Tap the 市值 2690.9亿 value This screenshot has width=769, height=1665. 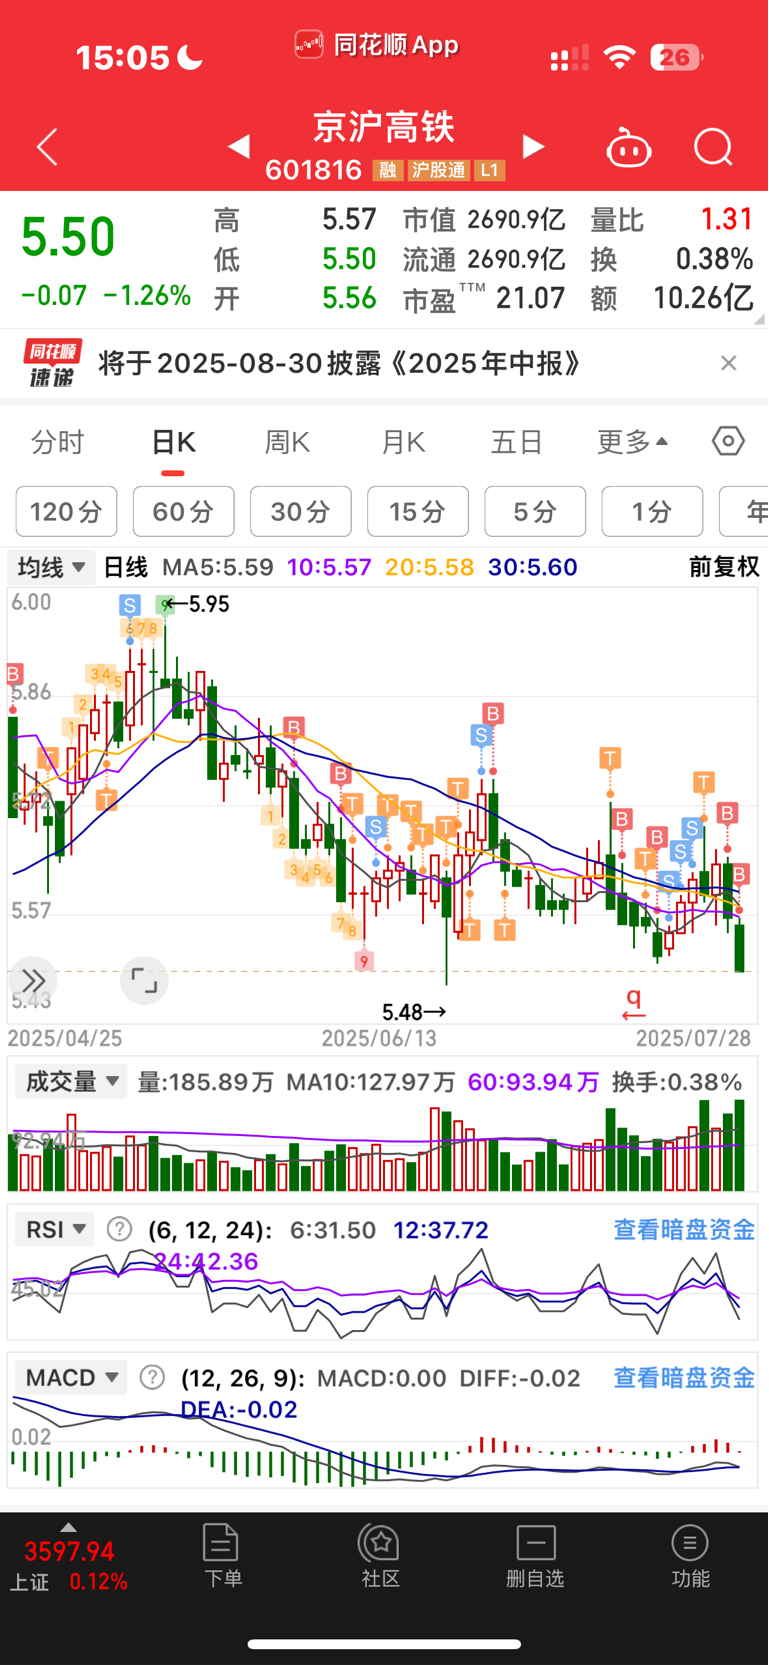[516, 219]
